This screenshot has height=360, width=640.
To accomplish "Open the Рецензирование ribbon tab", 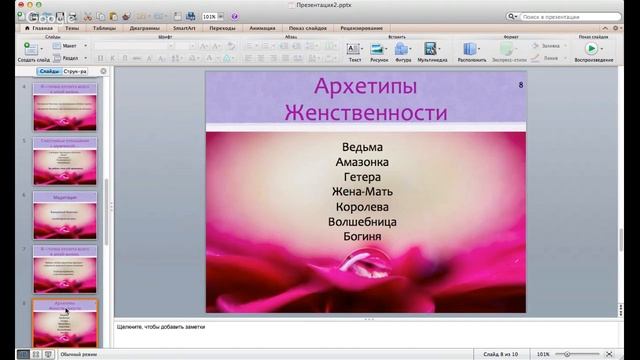I will click(362, 28).
